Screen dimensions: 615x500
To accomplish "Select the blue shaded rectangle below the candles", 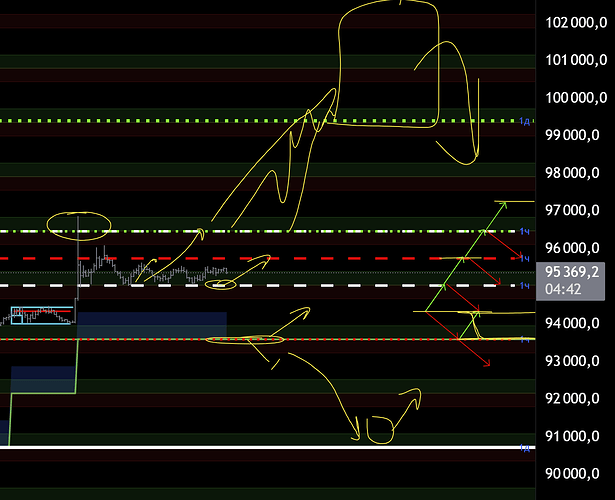I will click(x=150, y=326).
